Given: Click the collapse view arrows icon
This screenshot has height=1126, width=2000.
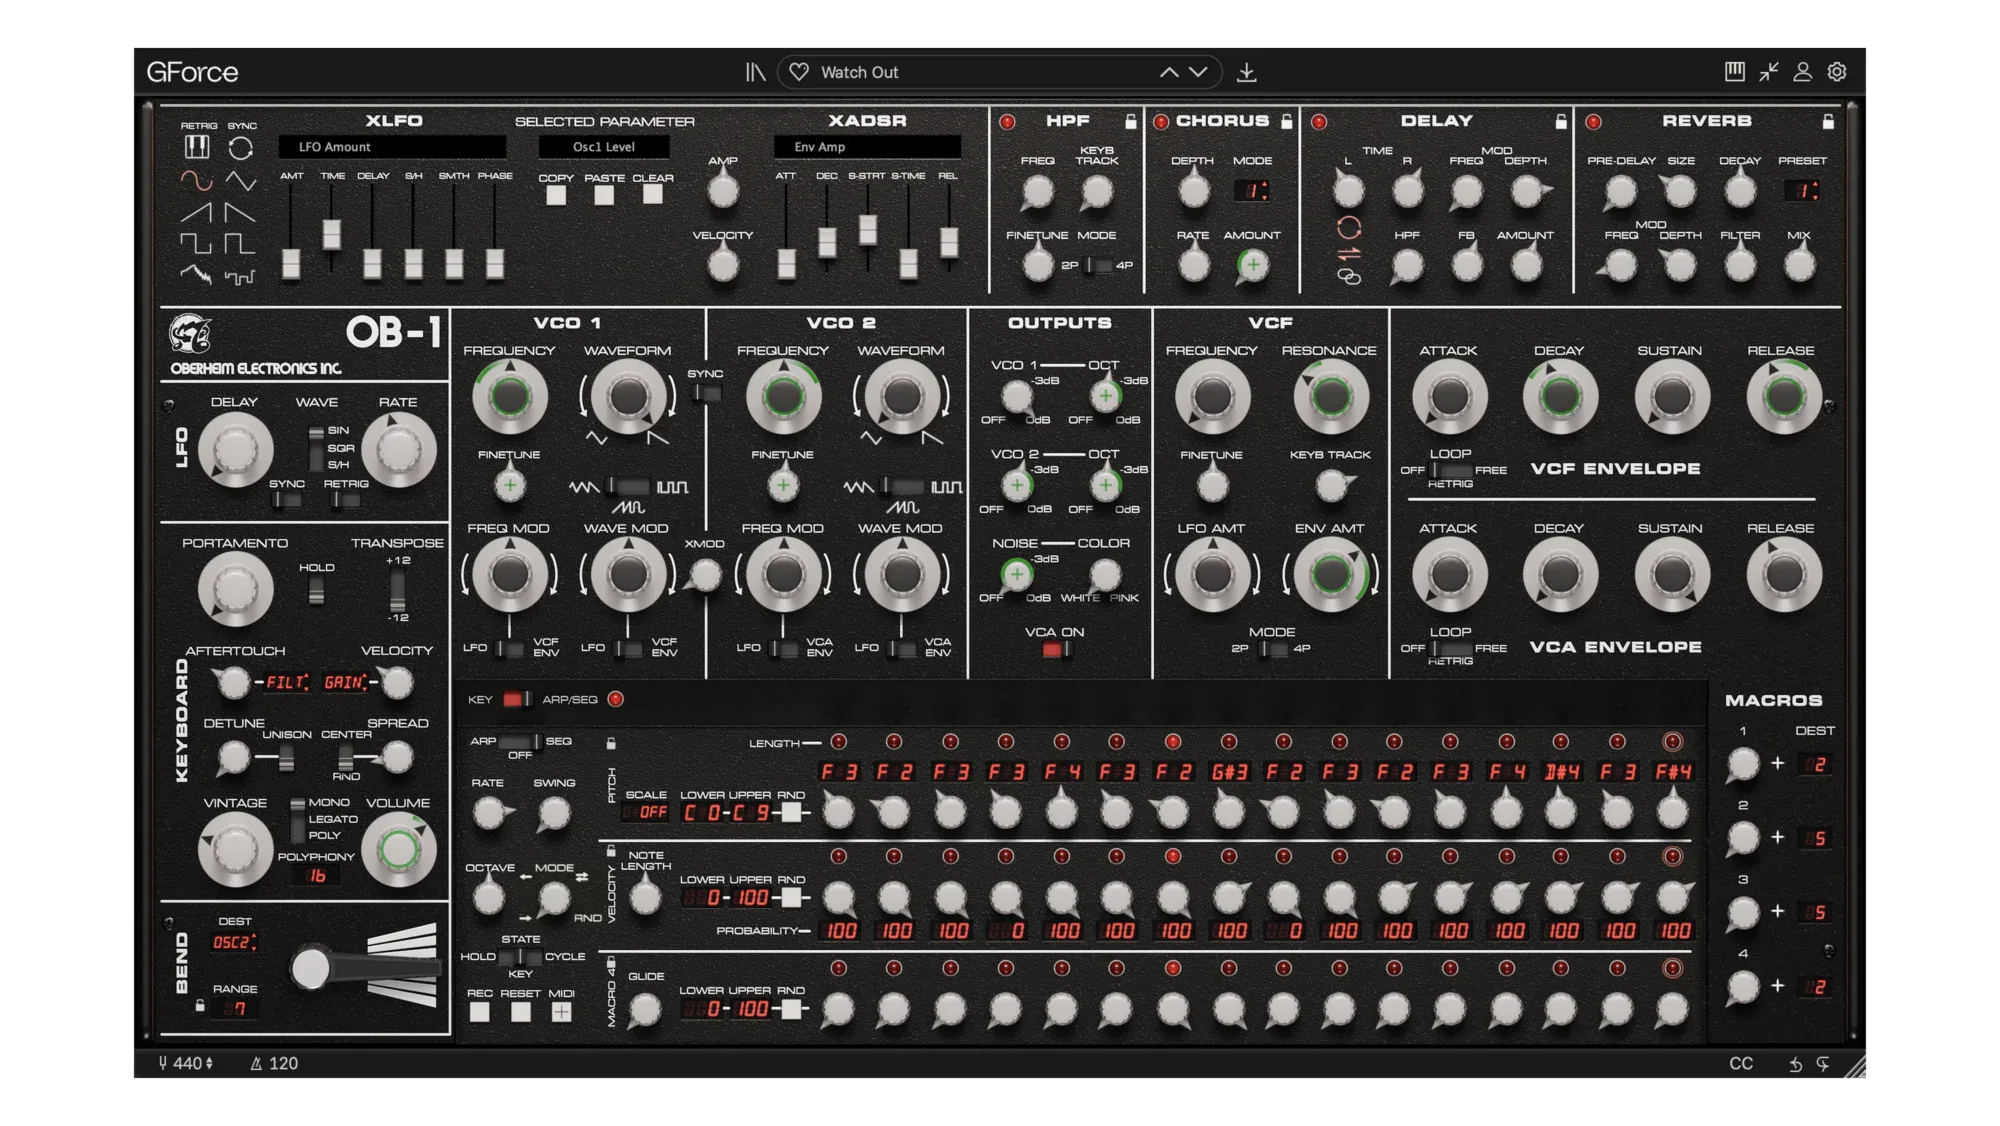Looking at the screenshot, I should (1769, 71).
